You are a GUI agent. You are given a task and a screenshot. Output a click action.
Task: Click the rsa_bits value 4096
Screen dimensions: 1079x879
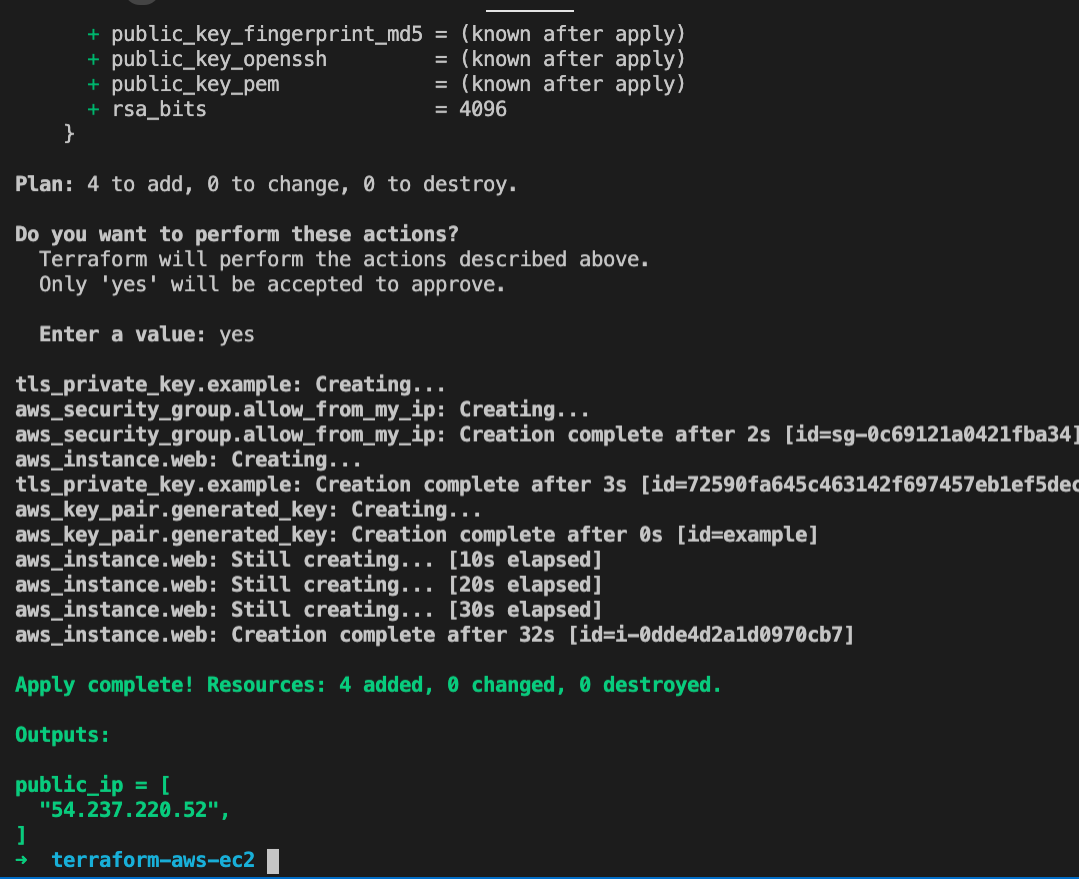point(482,109)
